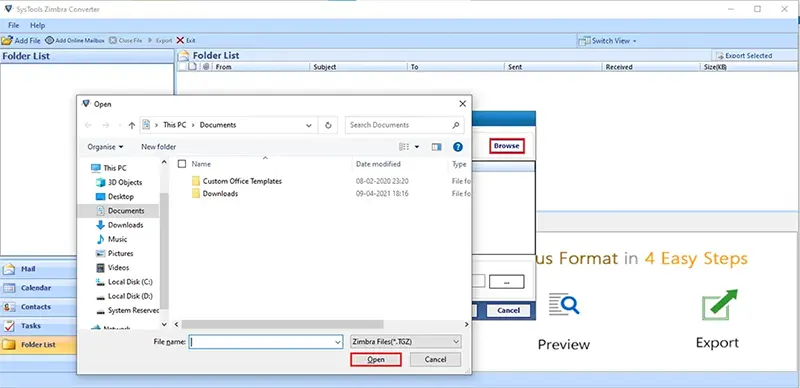Sort emails by Subject column
This screenshot has width=800, height=388.
point(358,67)
